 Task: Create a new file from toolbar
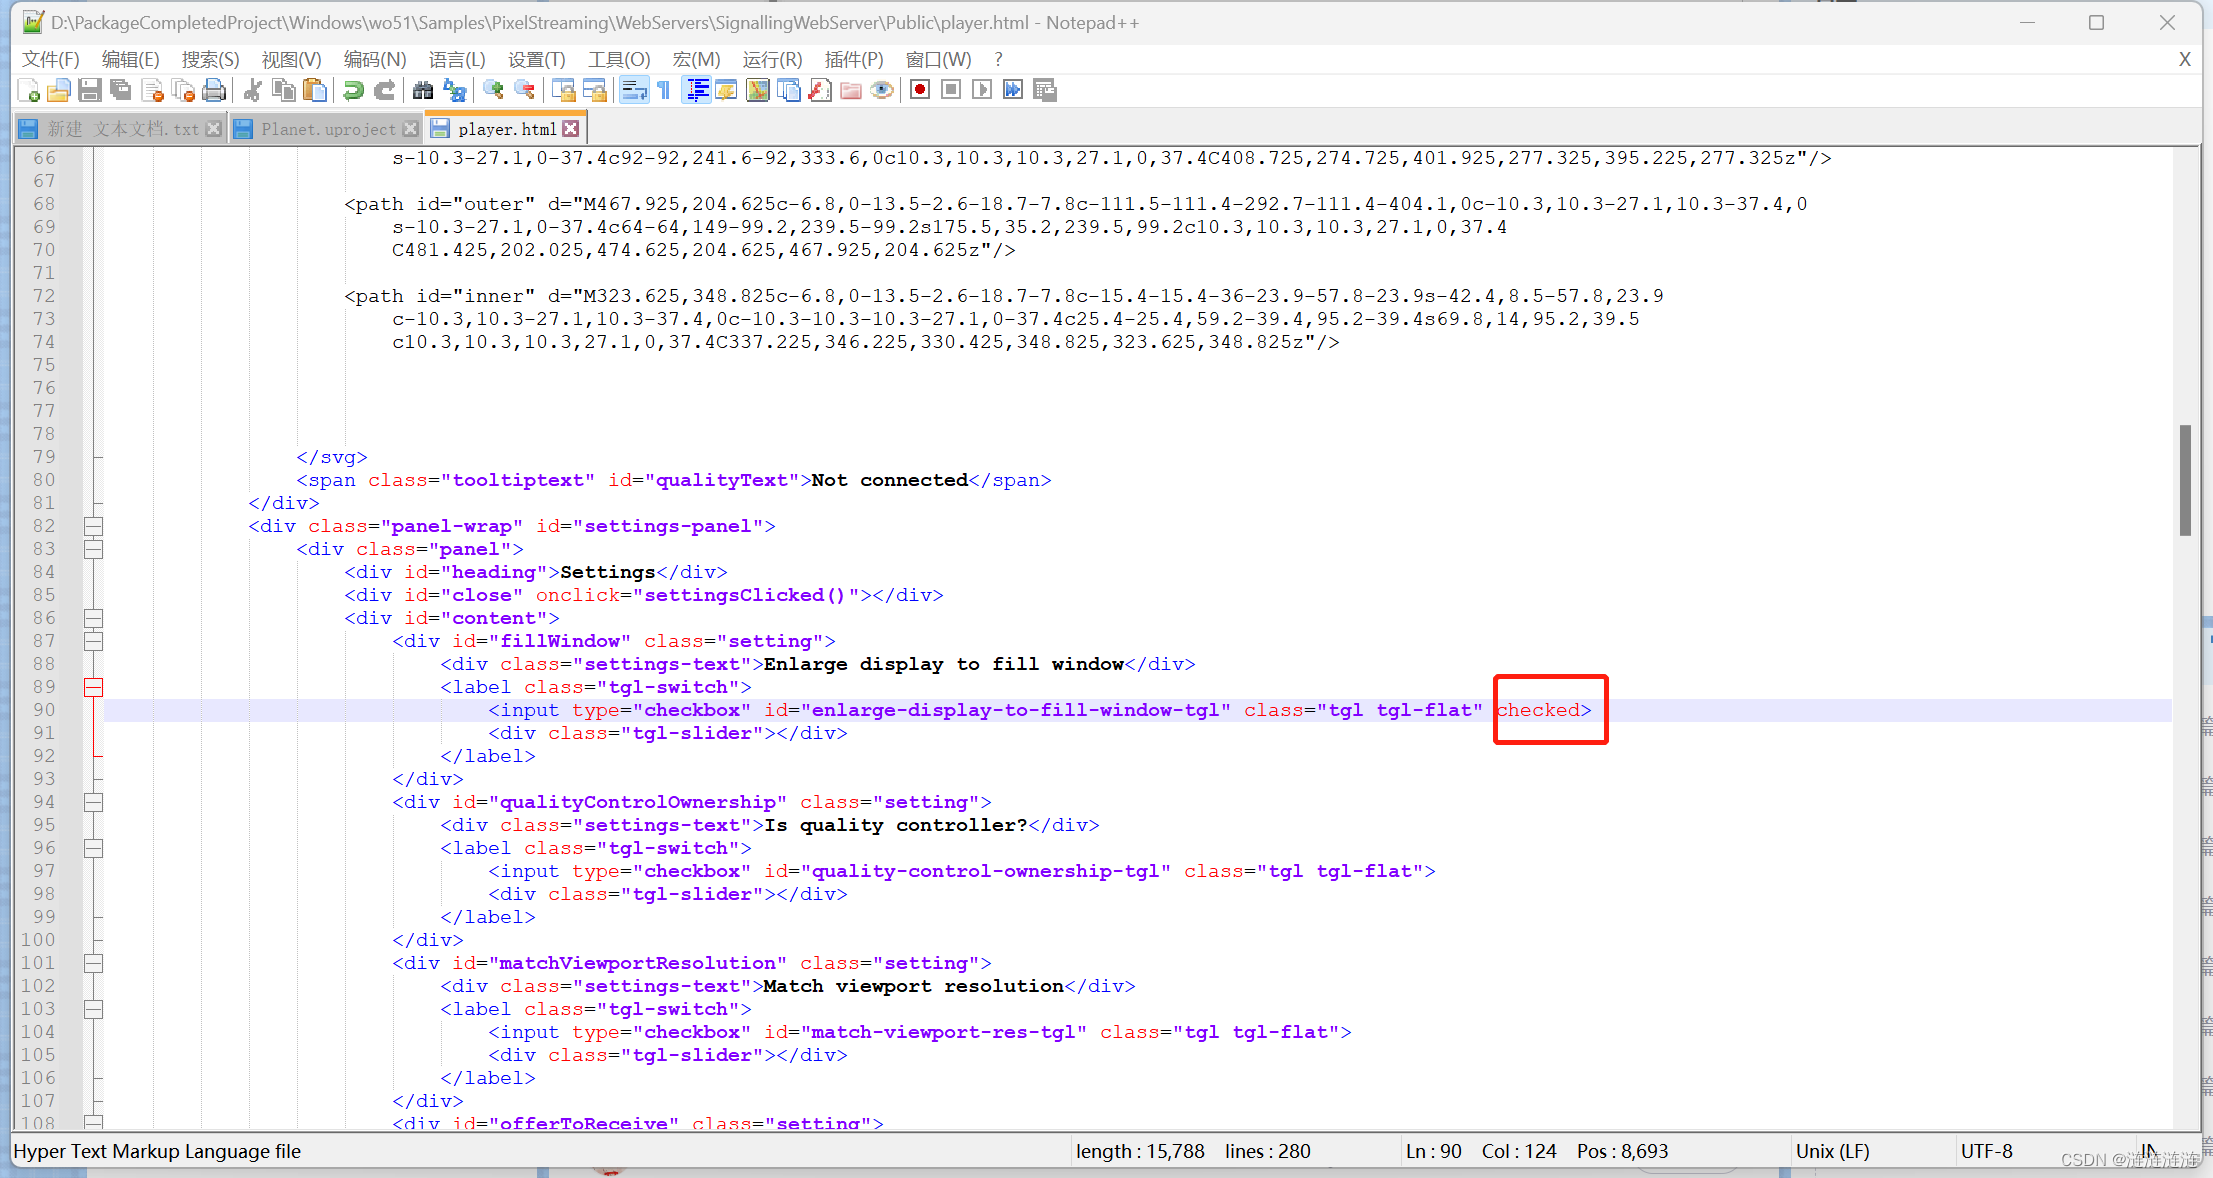tap(29, 91)
